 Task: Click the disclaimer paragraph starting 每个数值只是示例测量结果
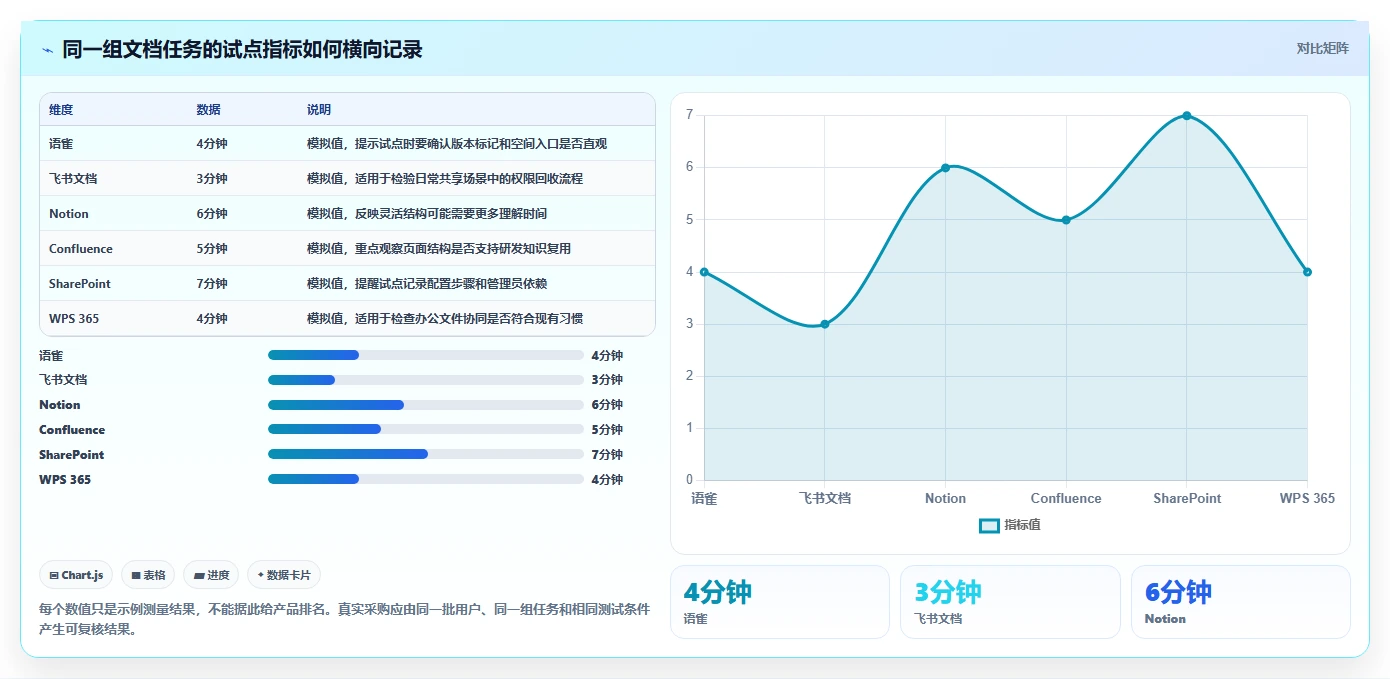pyautogui.click(x=345, y=619)
